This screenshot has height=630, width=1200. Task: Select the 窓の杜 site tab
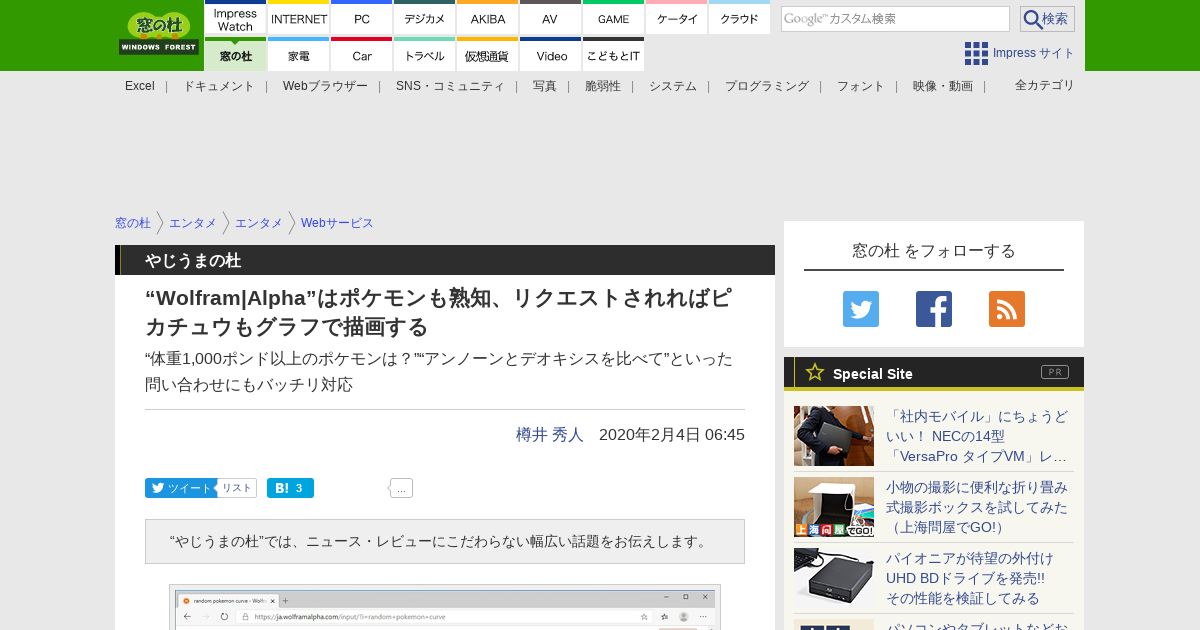coord(235,55)
